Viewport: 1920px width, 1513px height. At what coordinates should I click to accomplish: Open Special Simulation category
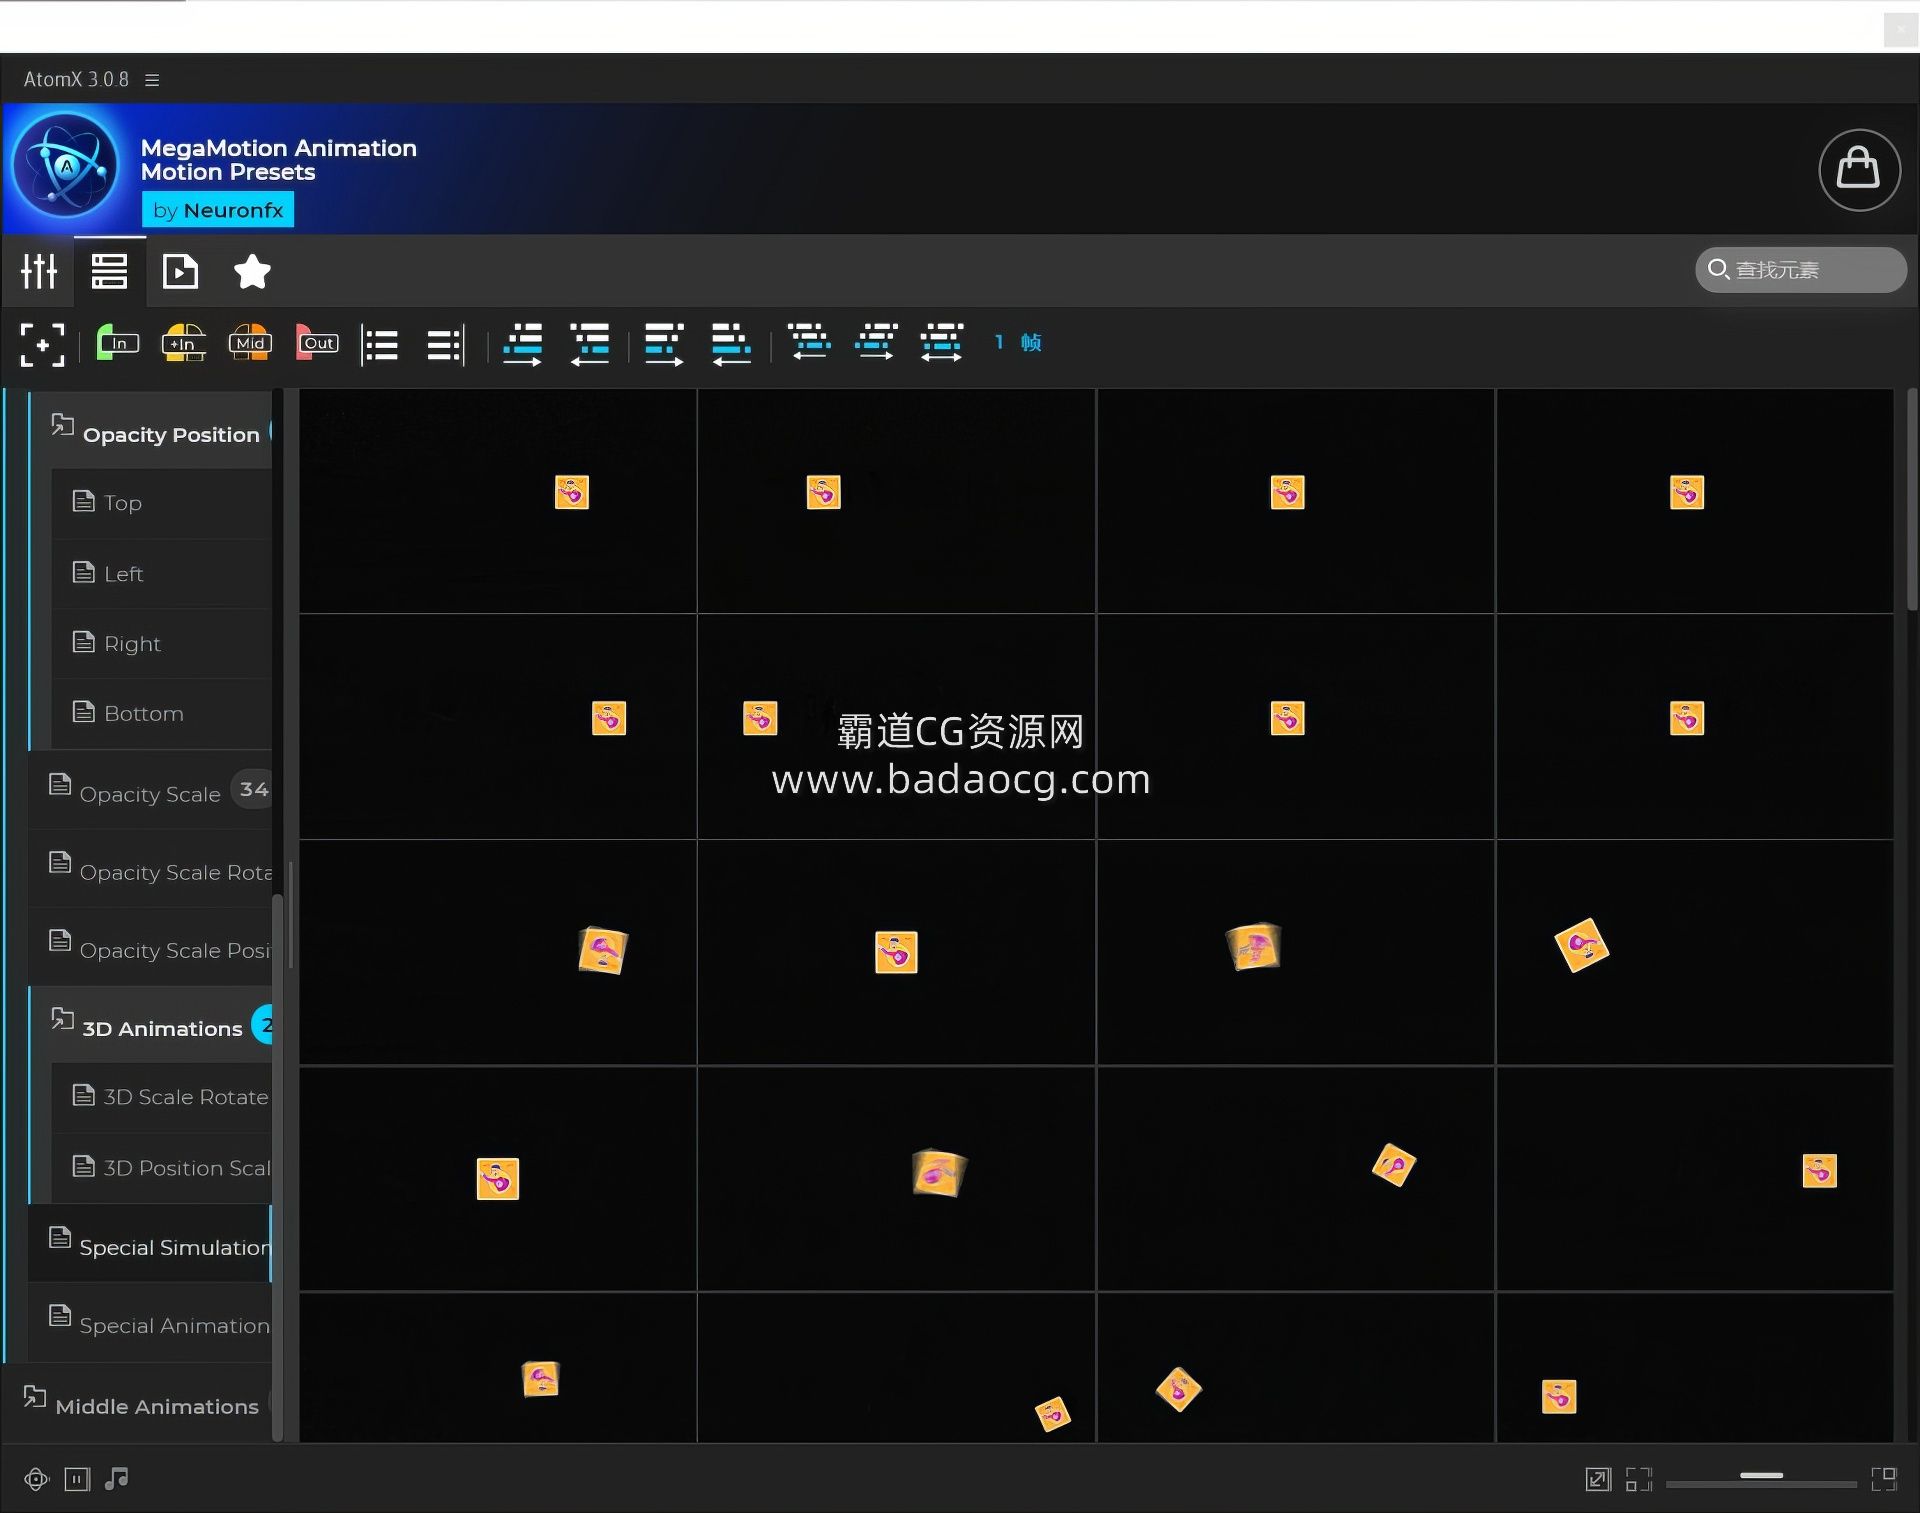coord(150,1245)
